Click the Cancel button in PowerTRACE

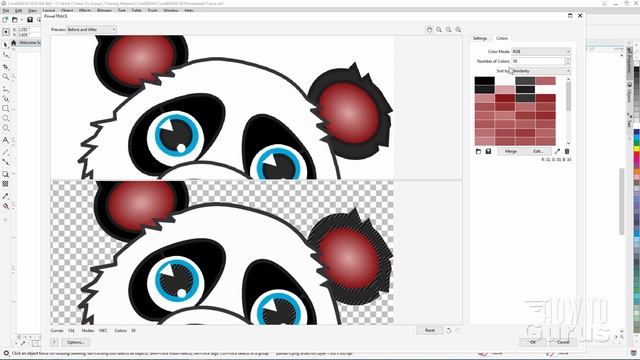(563, 342)
